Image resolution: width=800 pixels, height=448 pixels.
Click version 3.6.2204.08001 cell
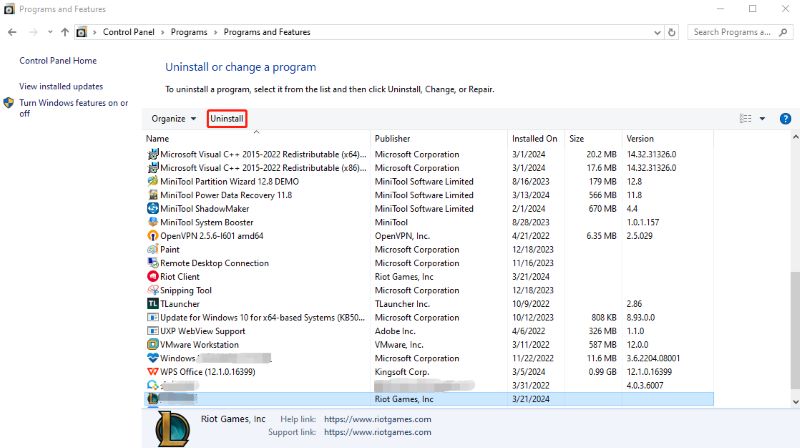click(653, 358)
